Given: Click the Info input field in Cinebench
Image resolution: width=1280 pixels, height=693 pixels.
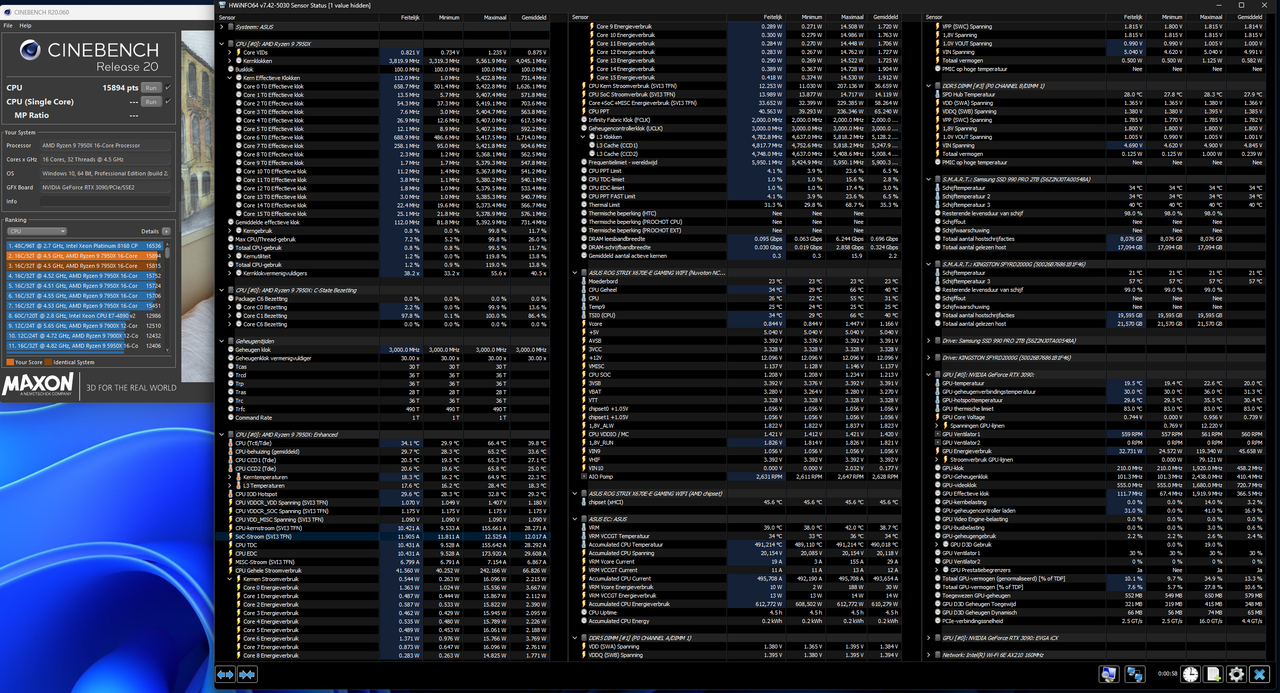Looking at the screenshot, I should (103, 201).
